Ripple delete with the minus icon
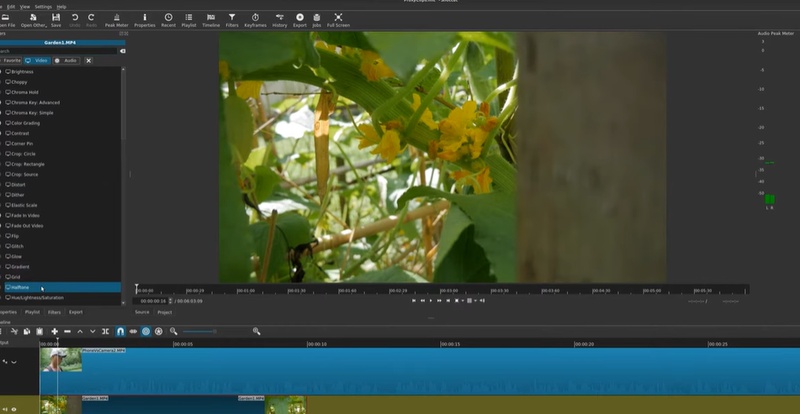Viewport: 800px width, 414px height. click(x=67, y=331)
